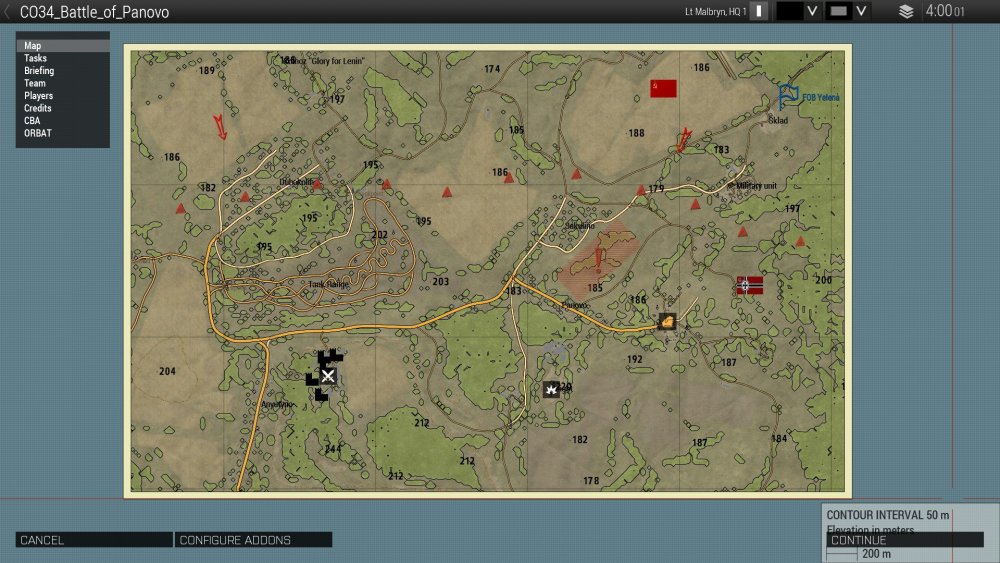
Task: Click the CONFIGURE ADDONS button
Action: (235, 540)
